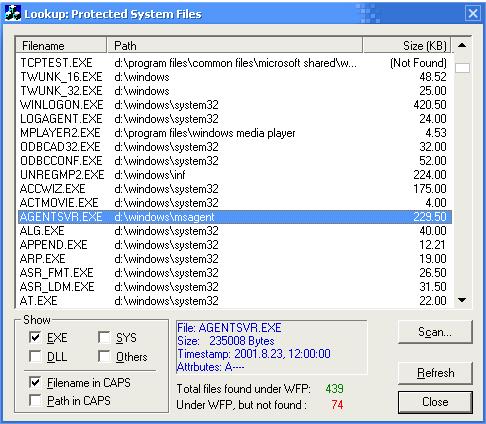Click the Size 235008 Bytes detail line
This screenshot has width=486, height=424.
226,341
